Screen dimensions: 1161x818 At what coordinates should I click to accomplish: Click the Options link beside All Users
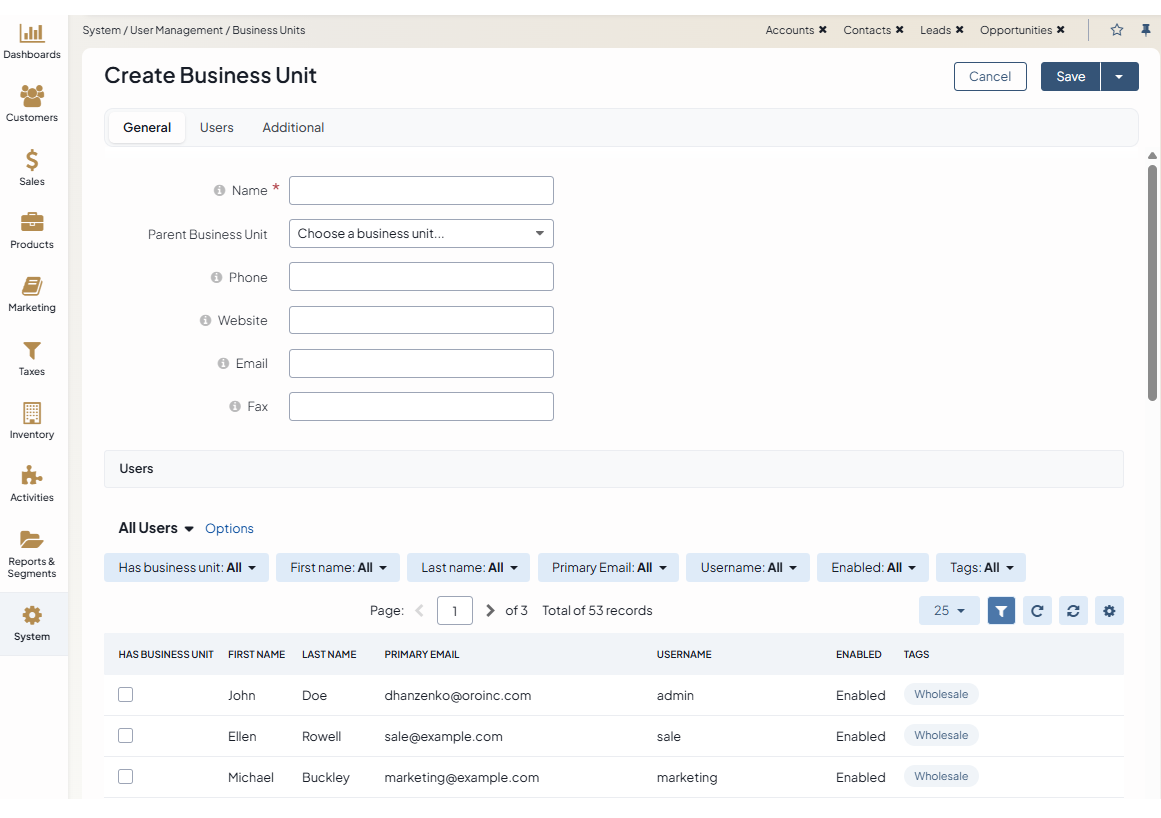[x=229, y=528]
